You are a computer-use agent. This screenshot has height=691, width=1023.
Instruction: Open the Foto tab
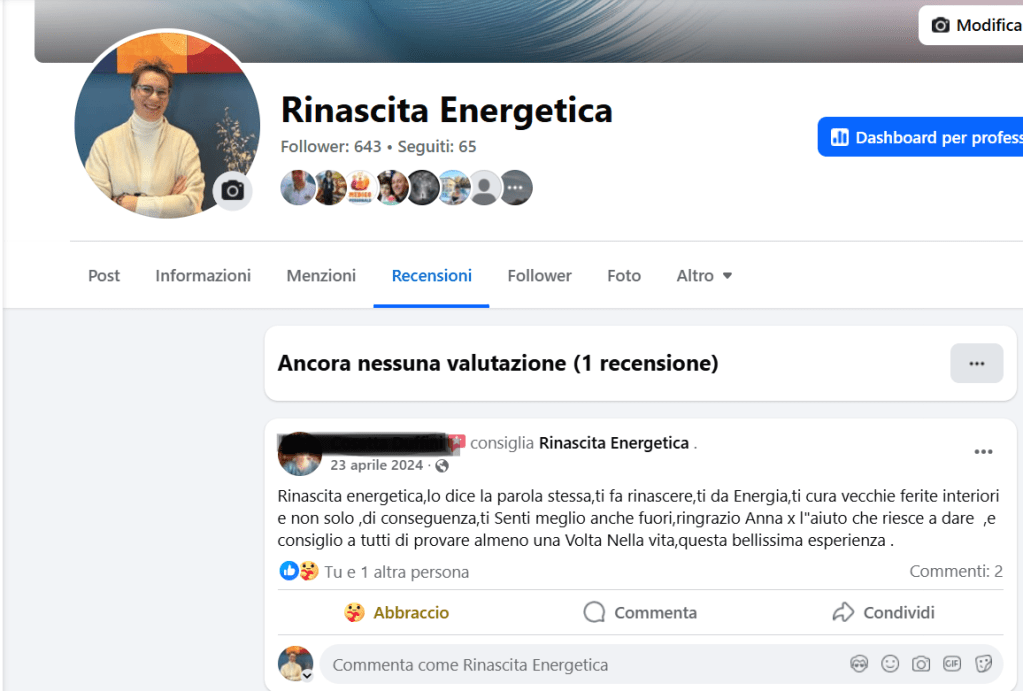tap(624, 275)
